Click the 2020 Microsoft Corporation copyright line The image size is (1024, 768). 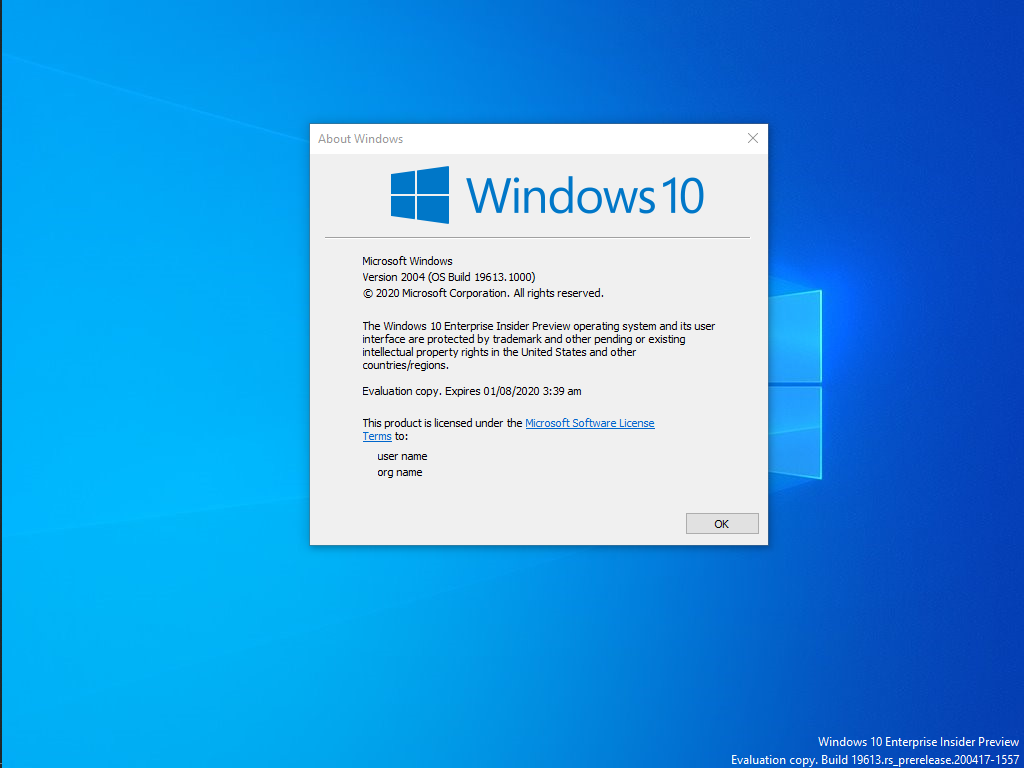click(x=483, y=293)
